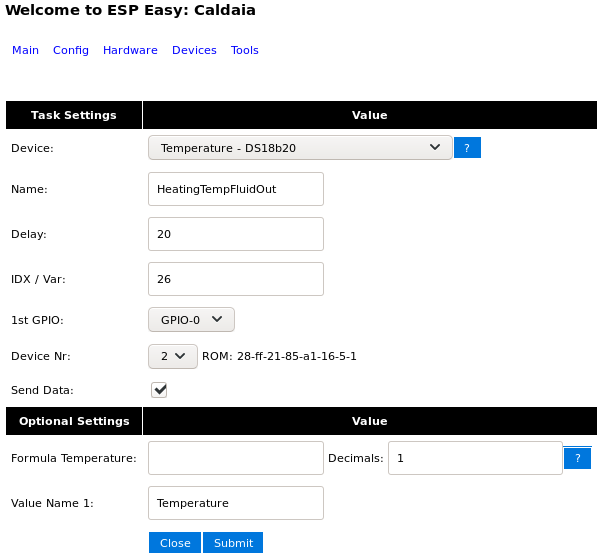Screen dimensions: 606x556
Task: Click the page title Caldaia heading
Action: (130, 10)
